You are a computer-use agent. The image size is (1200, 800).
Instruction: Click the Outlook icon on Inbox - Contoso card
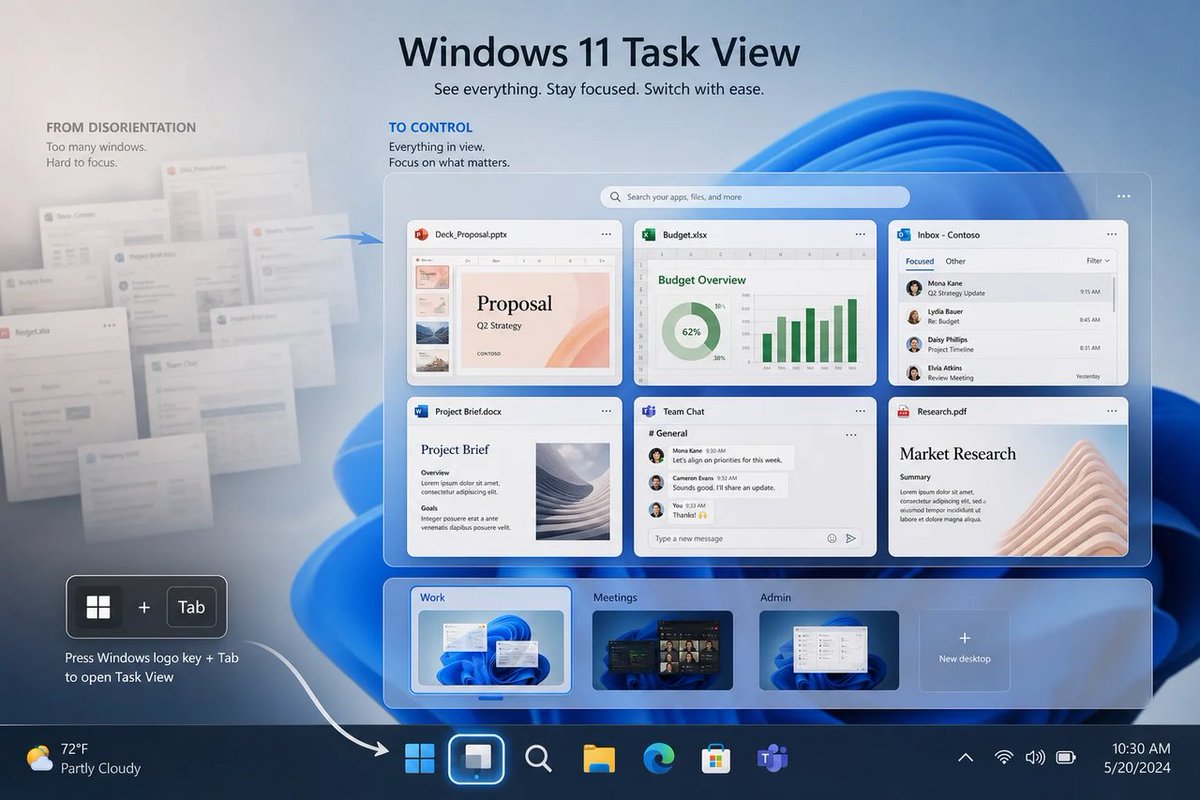(x=904, y=235)
